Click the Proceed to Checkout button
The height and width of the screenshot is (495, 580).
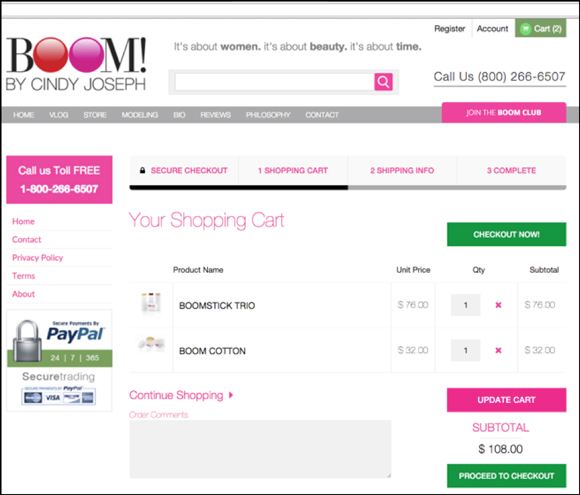506,476
